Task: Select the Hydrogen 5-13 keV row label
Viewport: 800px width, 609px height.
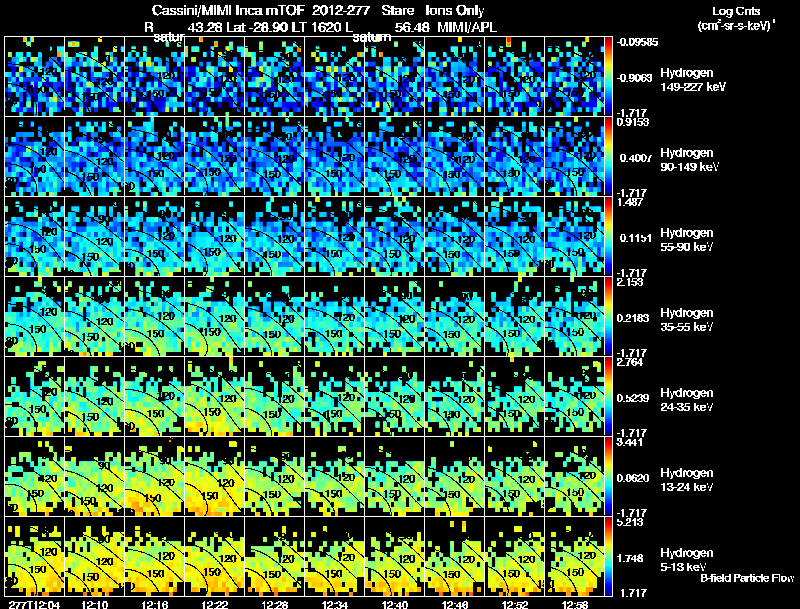Action: tap(686, 560)
